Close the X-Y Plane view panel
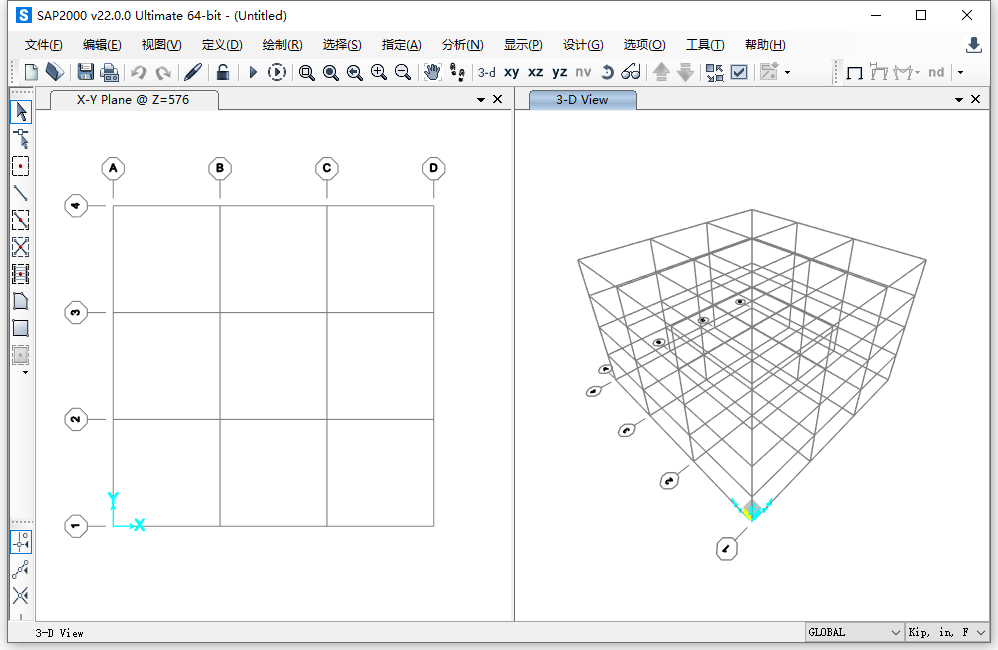This screenshot has width=998, height=650. pos(498,100)
